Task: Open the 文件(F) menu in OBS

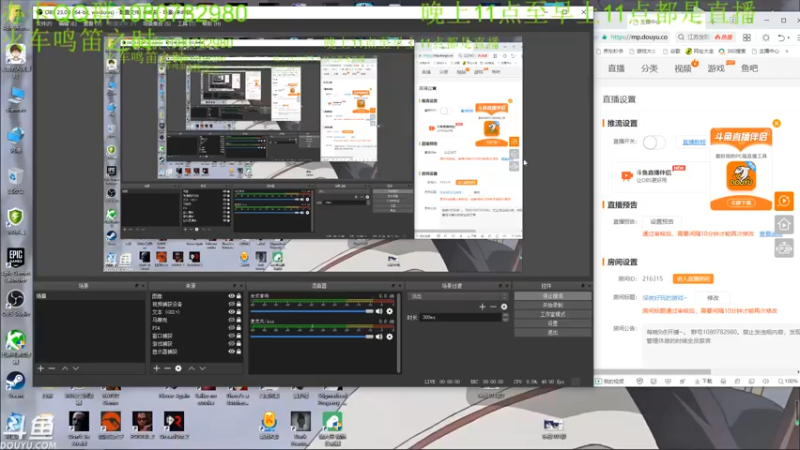Action: (44, 24)
